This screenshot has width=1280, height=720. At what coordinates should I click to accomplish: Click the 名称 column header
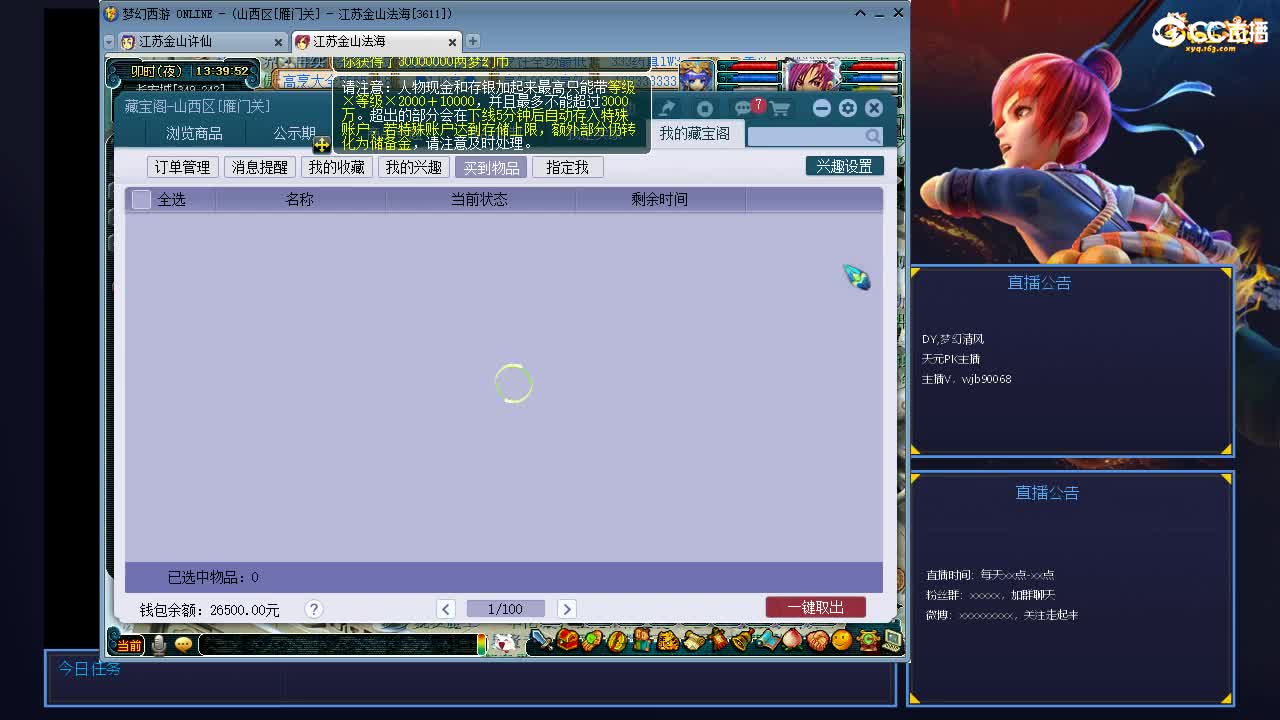[x=300, y=200]
